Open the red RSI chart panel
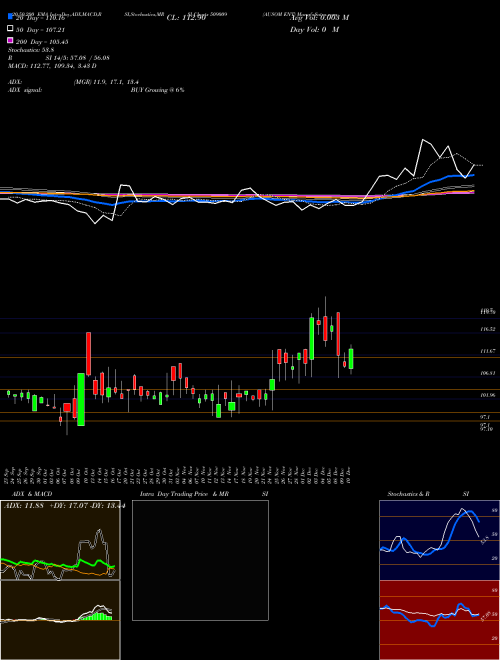The height and width of the screenshot is (660, 500). coord(439,620)
